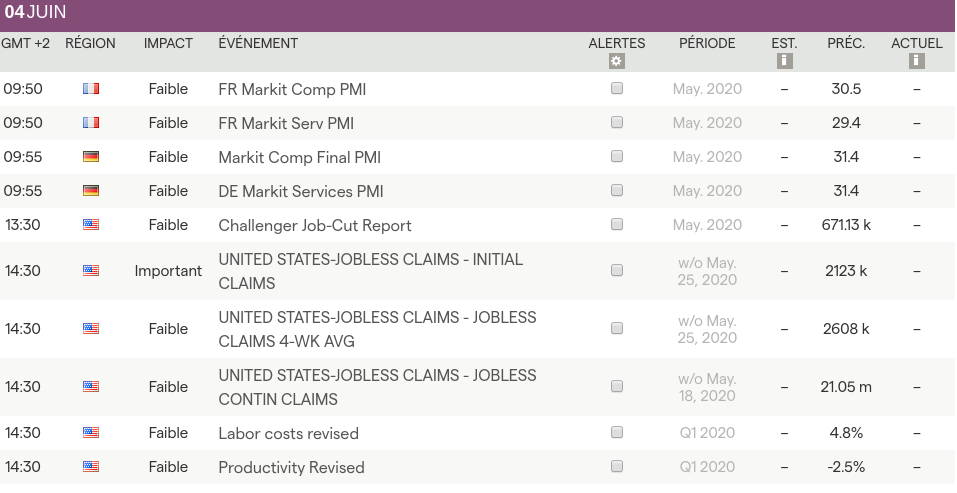The width and height of the screenshot is (957, 493).
Task: Click French flag for FR Markit Serv PMI
Action: click(91, 123)
